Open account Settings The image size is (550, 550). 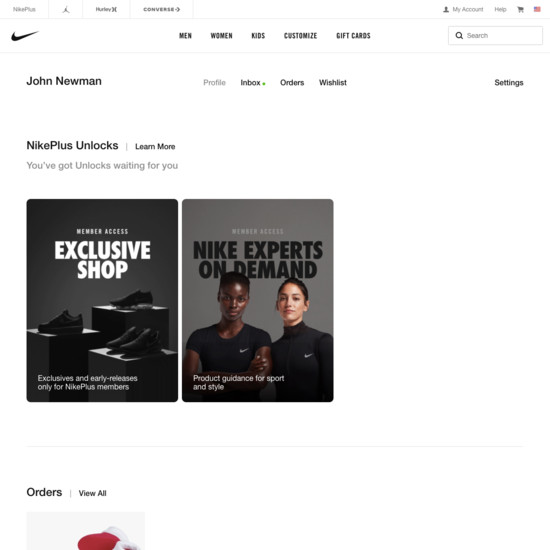509,83
